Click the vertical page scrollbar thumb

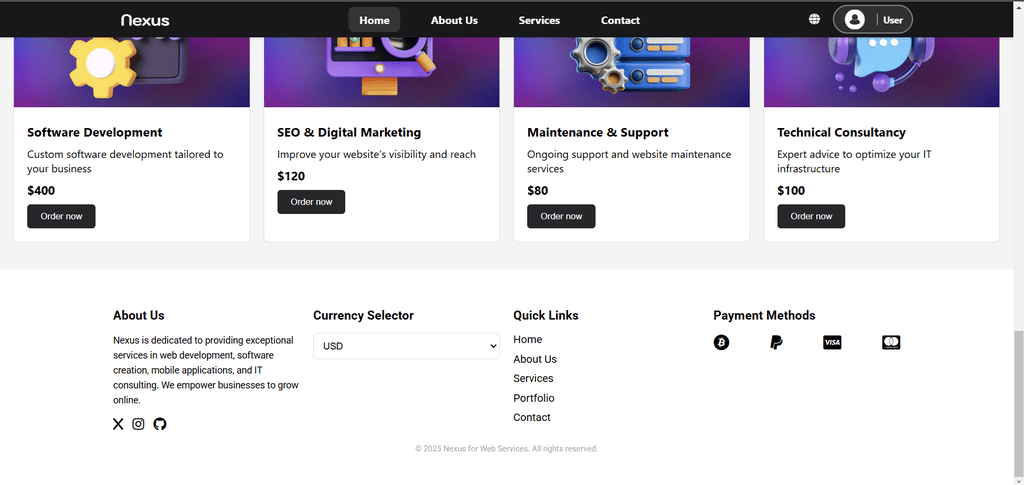(1019, 405)
